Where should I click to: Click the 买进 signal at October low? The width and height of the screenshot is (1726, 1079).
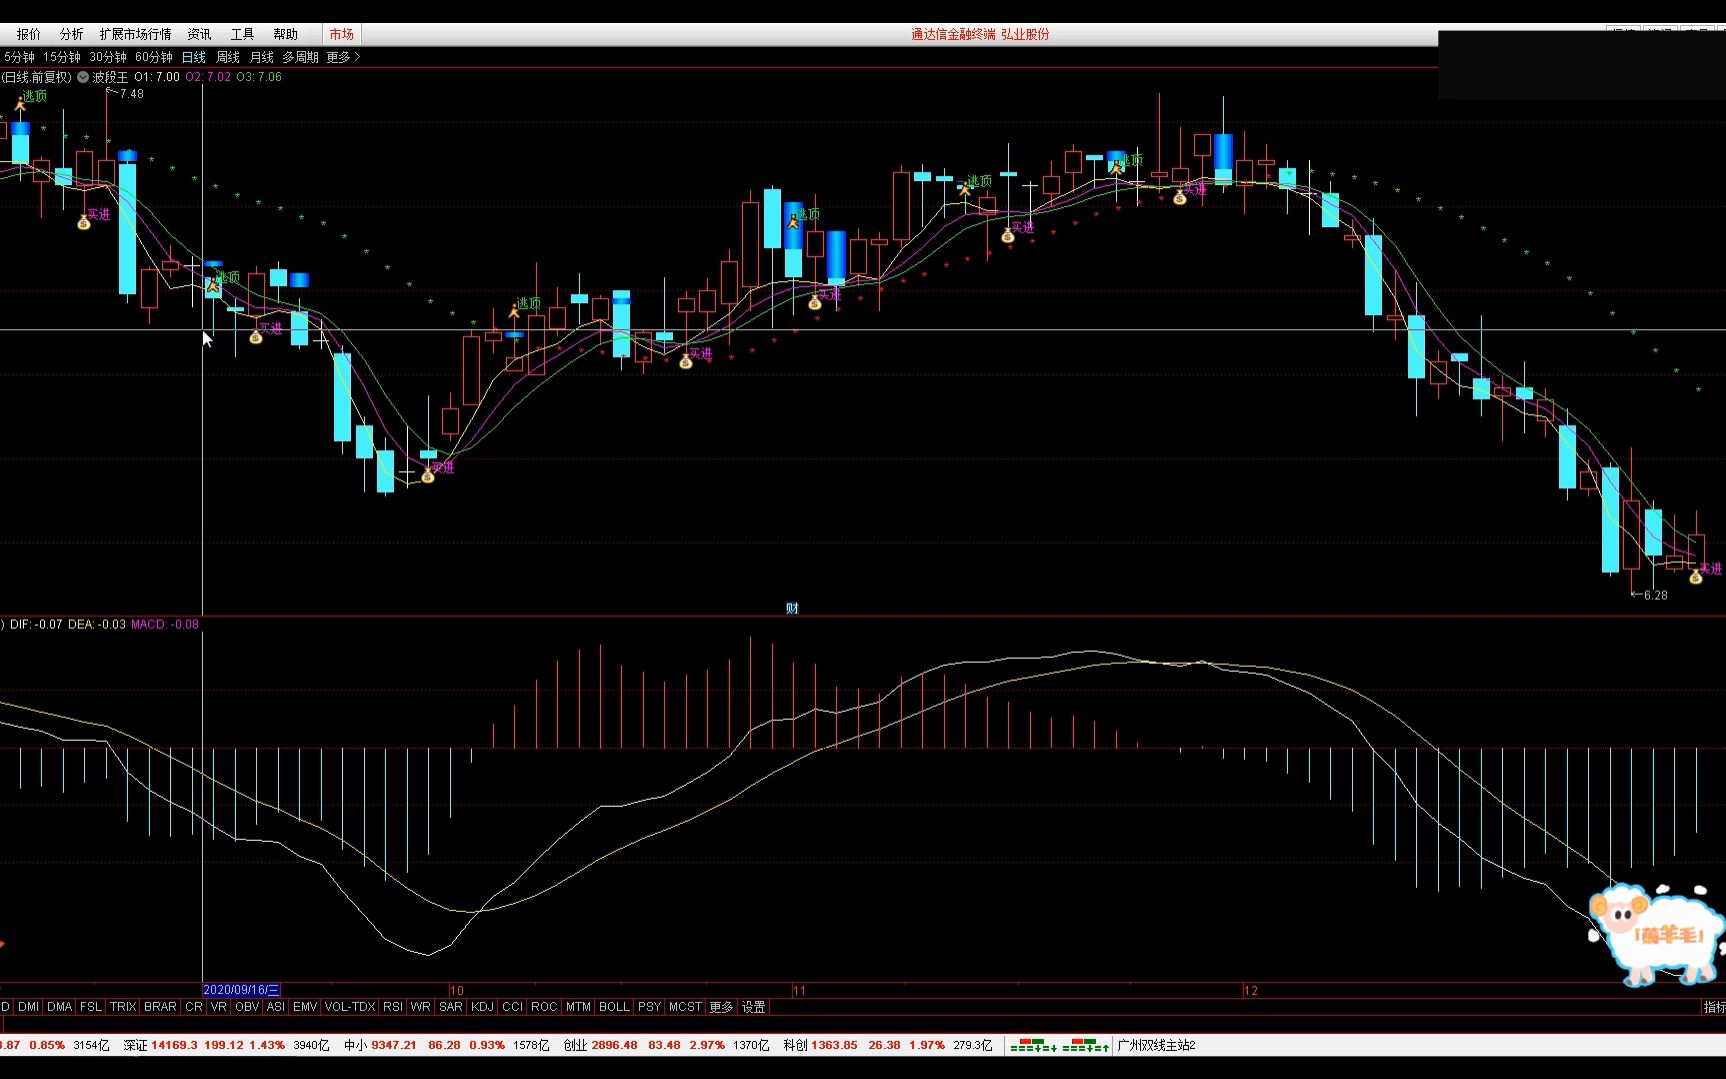point(428,476)
